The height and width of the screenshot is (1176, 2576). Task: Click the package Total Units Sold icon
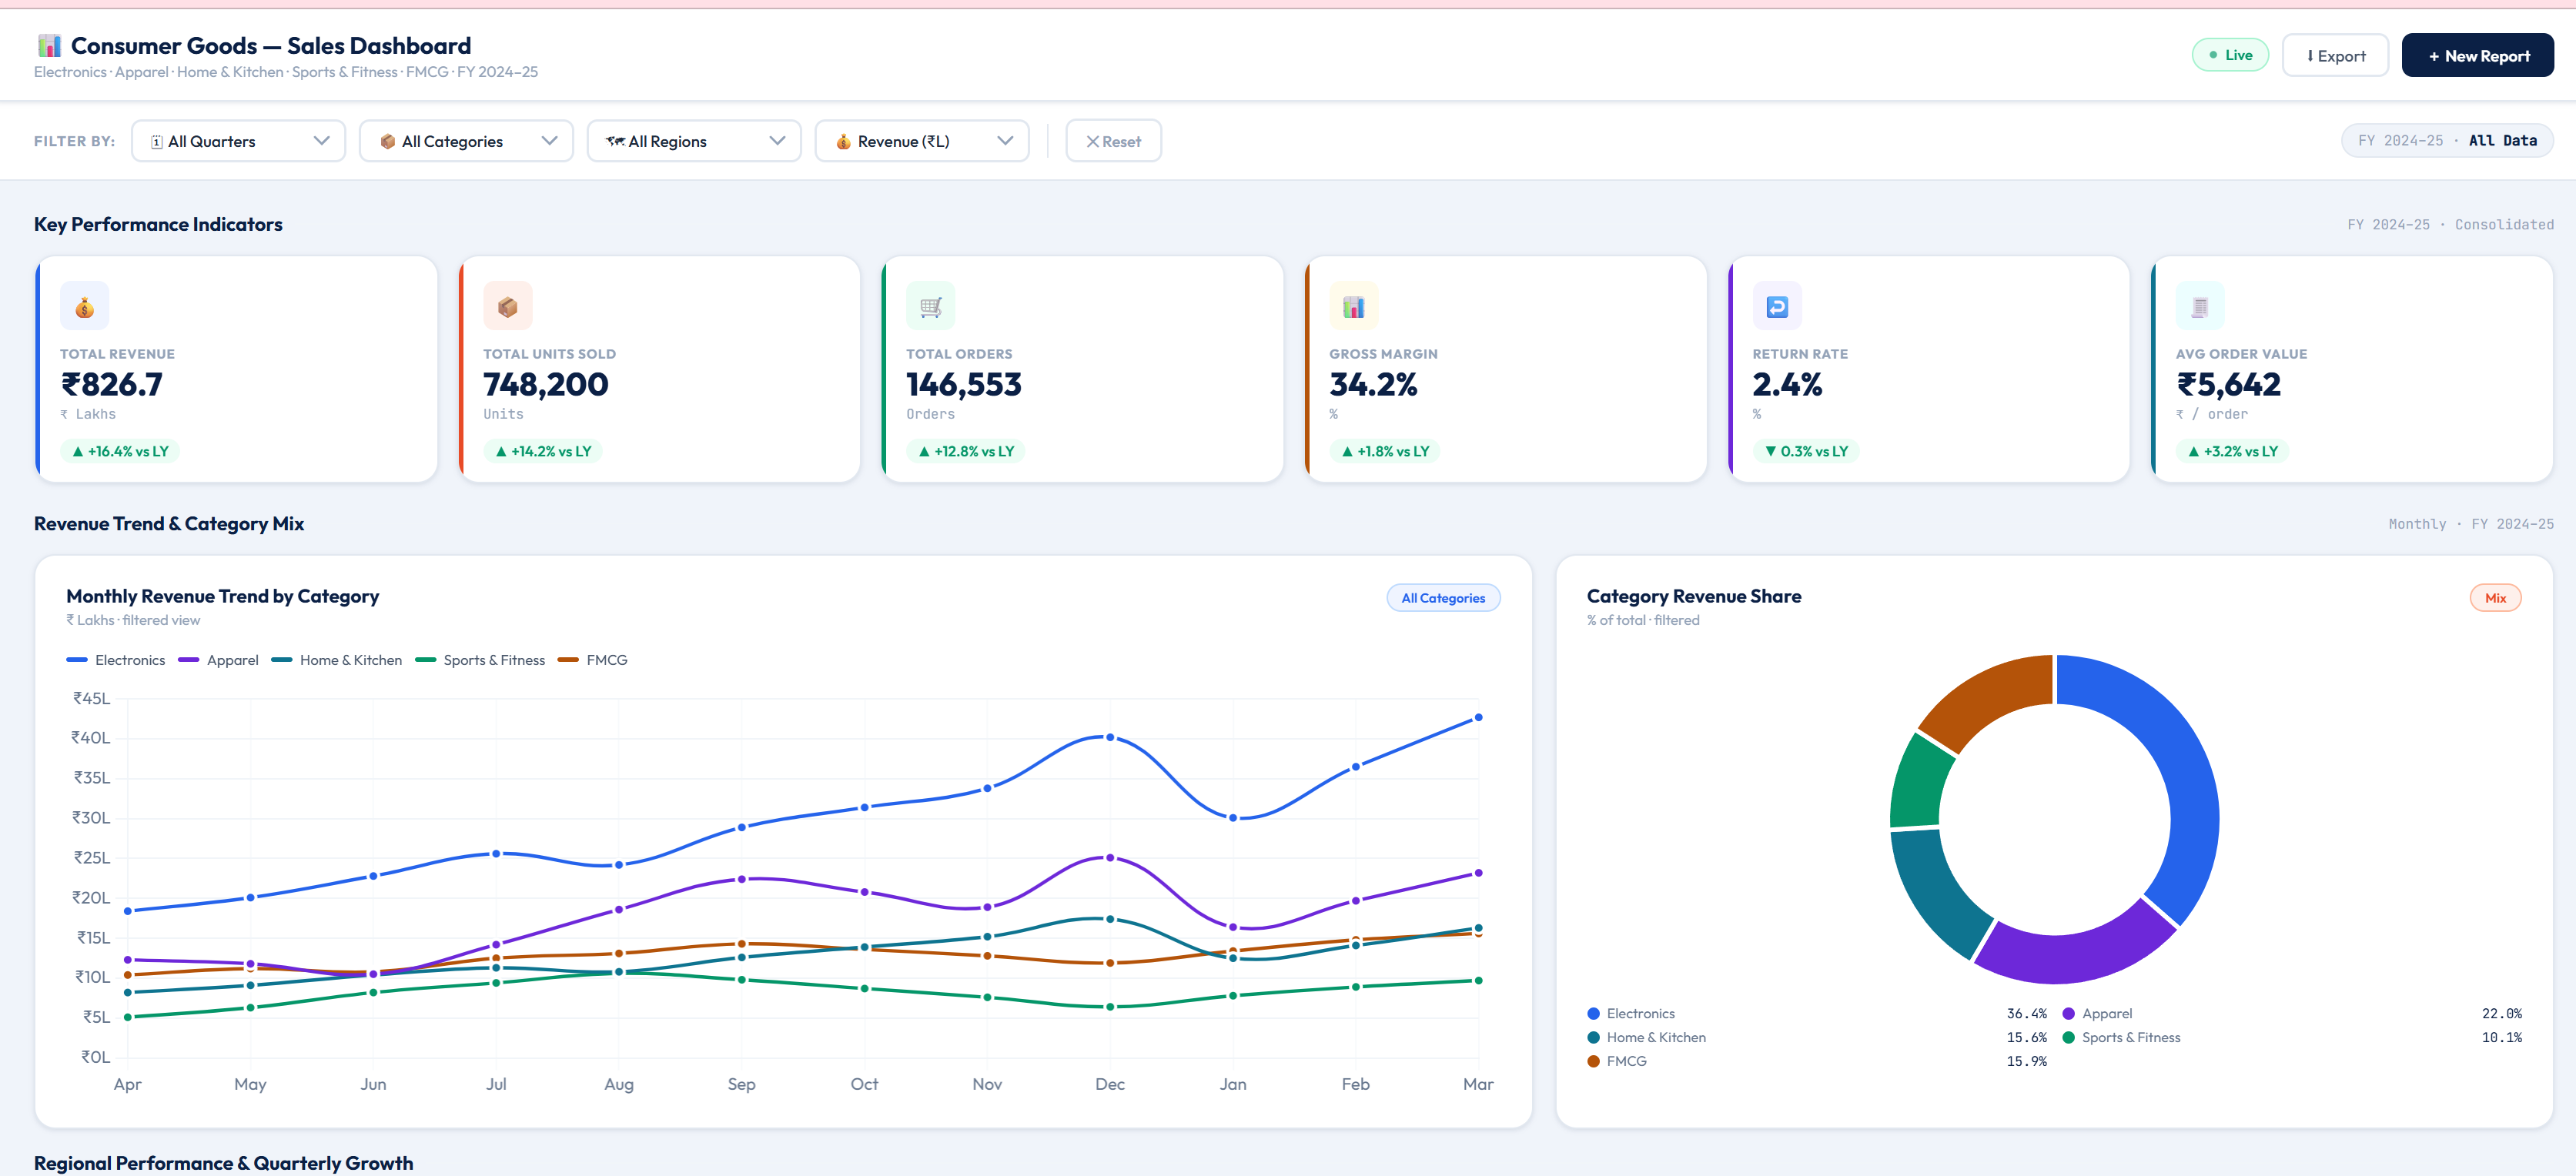pyautogui.click(x=508, y=306)
